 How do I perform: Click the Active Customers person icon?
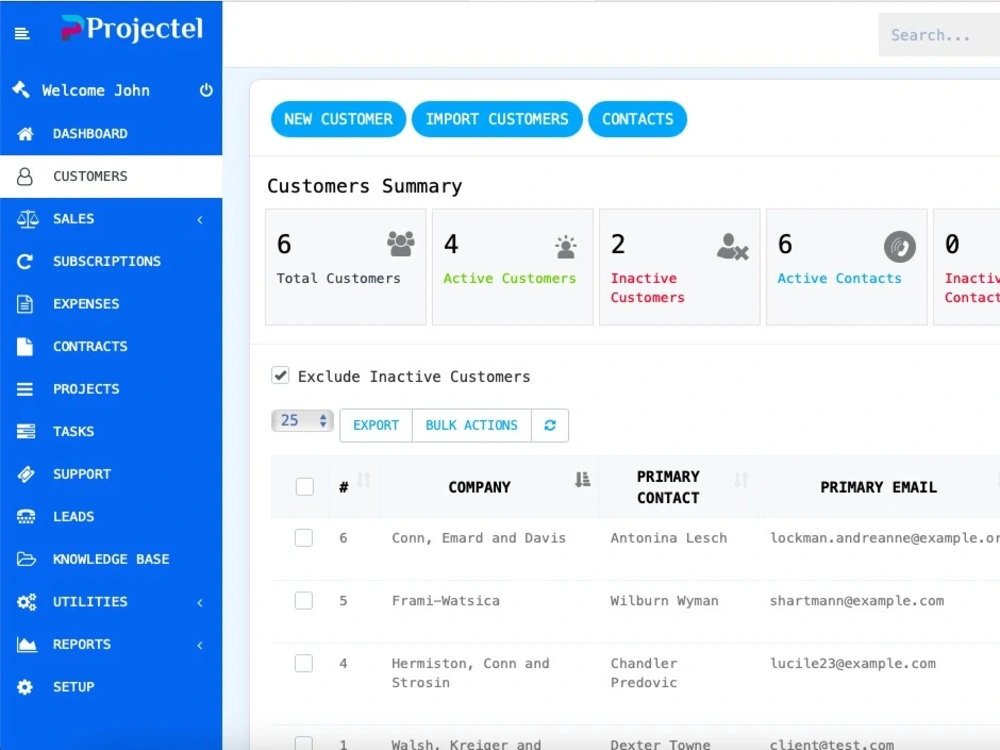(x=565, y=247)
